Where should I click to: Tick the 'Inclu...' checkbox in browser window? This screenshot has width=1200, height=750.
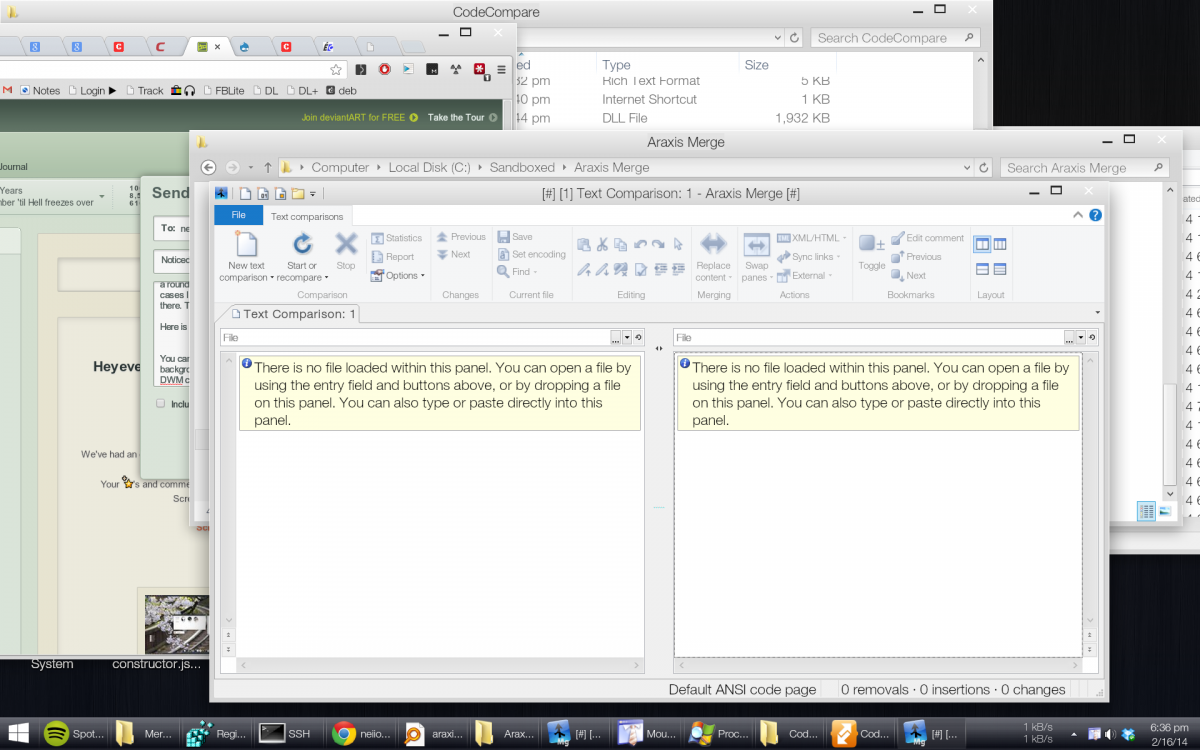click(x=161, y=404)
